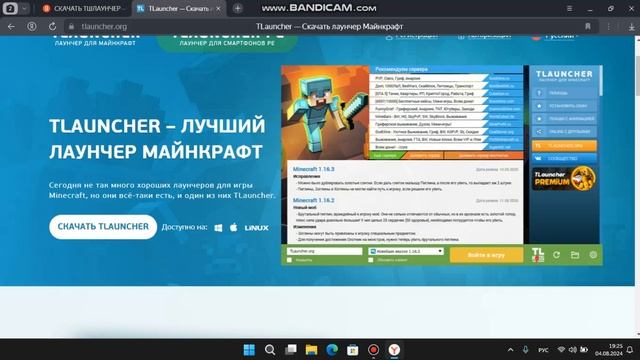Open the Bandicam recorder taskbar icon

[373, 350]
